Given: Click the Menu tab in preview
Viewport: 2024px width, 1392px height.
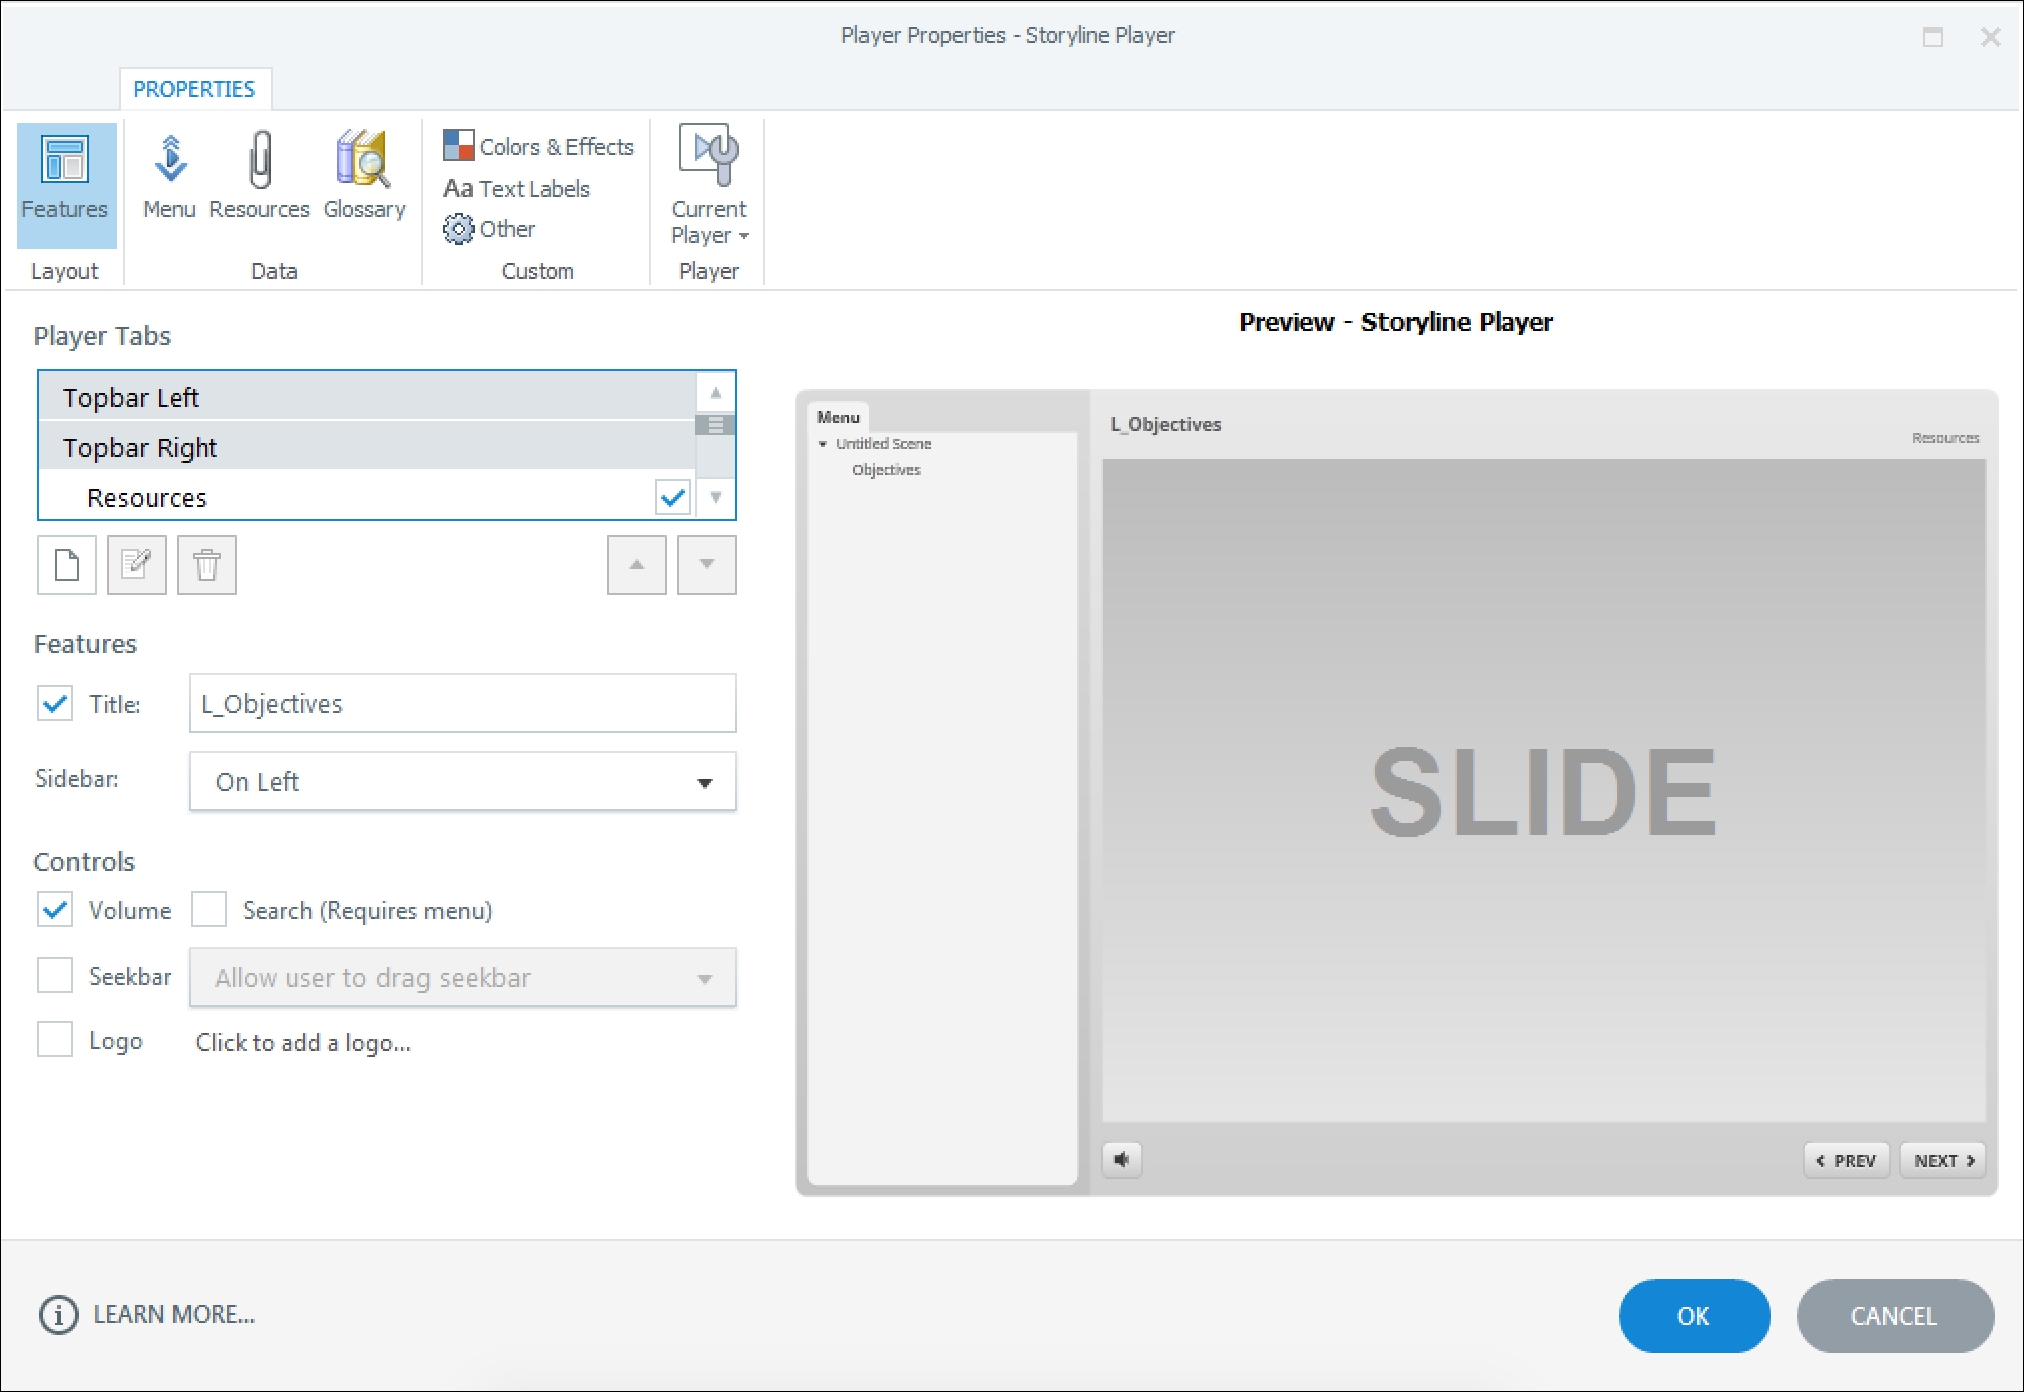Looking at the screenshot, I should tap(838, 417).
